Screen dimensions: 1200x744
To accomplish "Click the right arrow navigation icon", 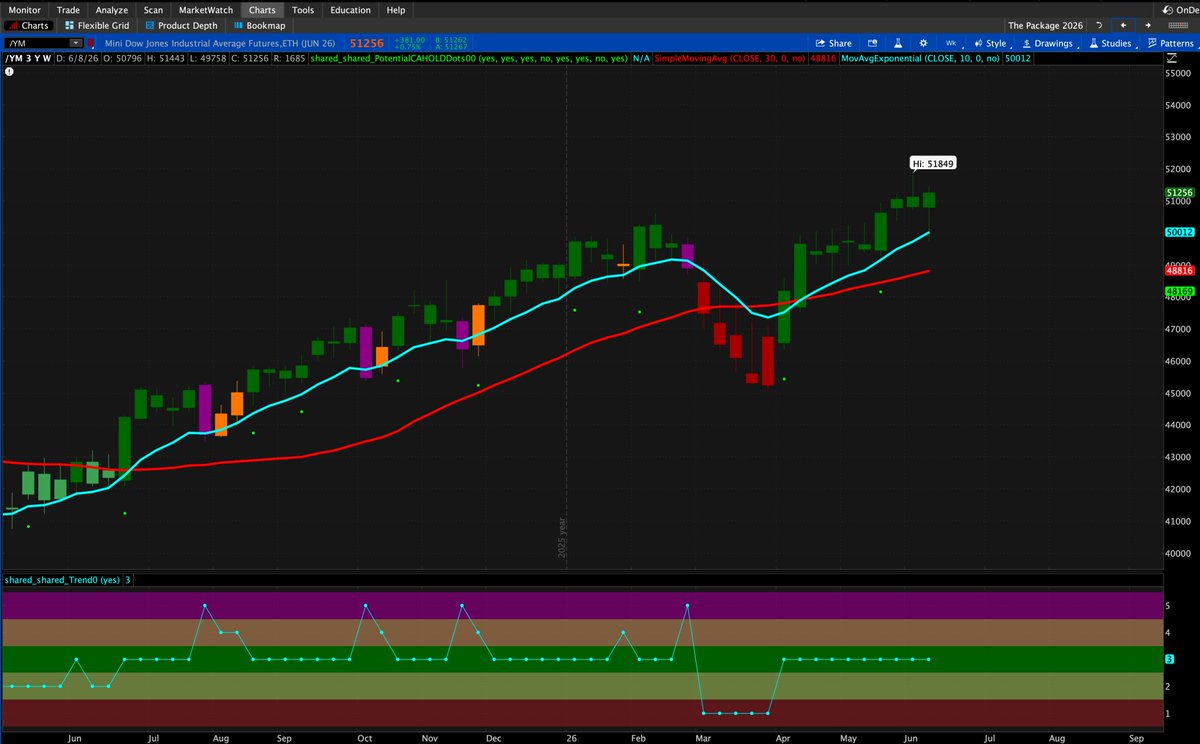I will click(1146, 26).
